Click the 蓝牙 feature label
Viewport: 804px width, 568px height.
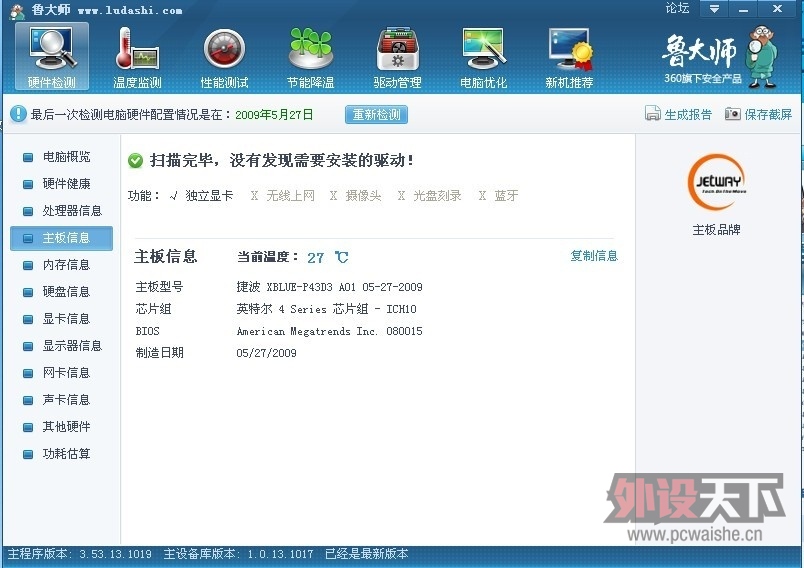506,196
